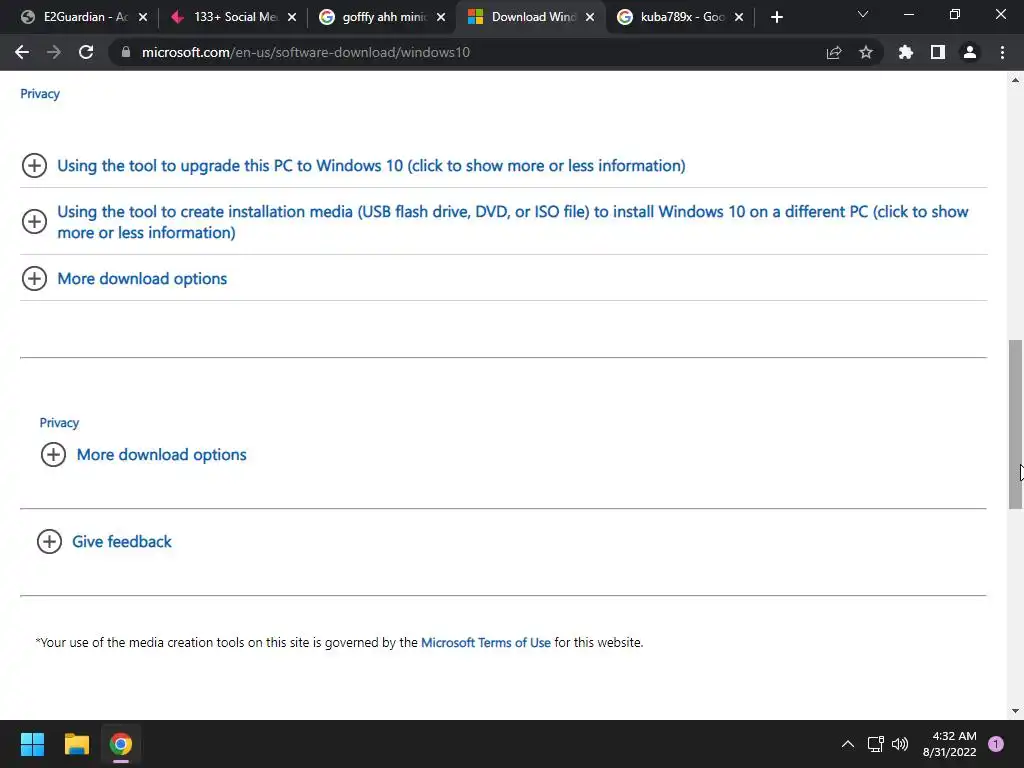Go back to the previous page
This screenshot has width=1024, height=768.
click(x=22, y=52)
